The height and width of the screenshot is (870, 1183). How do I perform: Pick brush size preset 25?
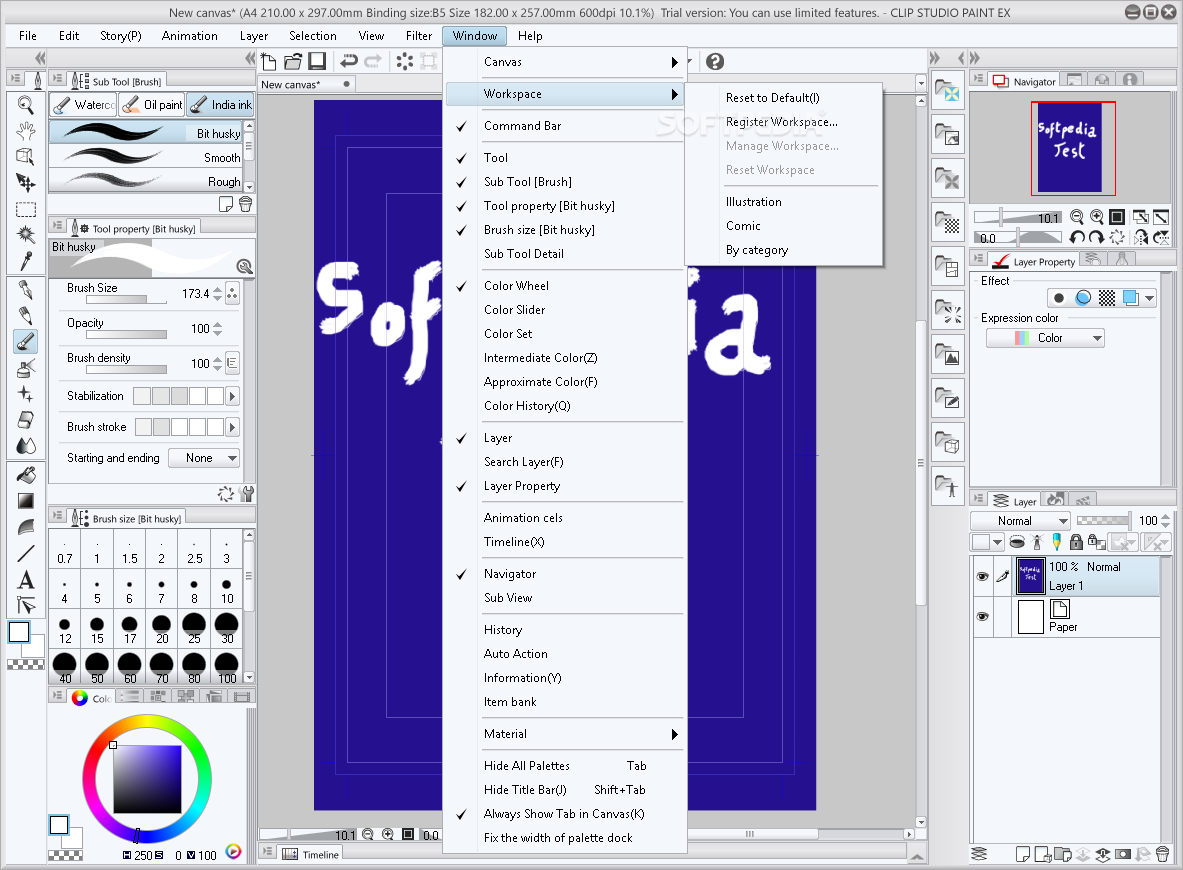click(x=194, y=628)
